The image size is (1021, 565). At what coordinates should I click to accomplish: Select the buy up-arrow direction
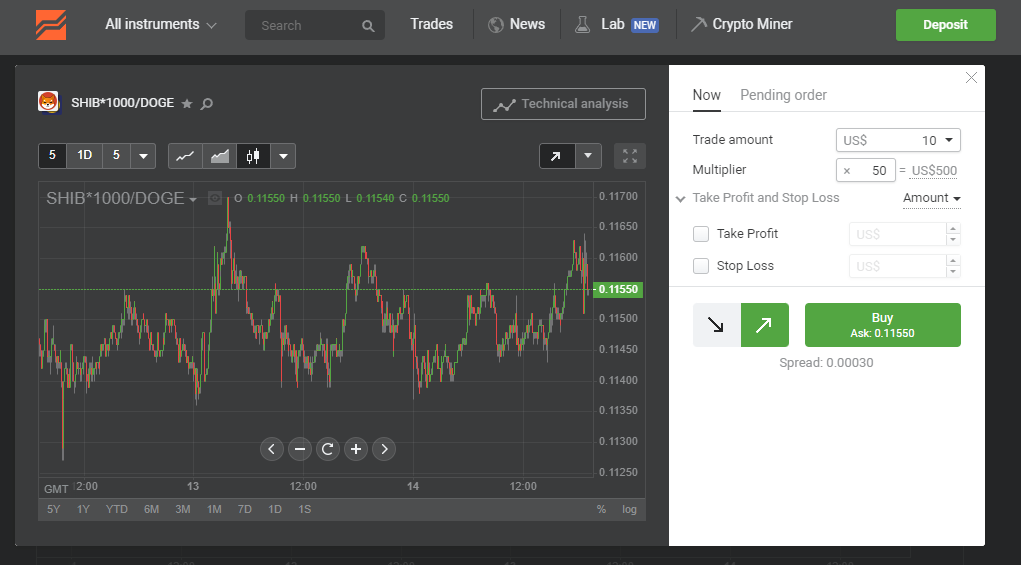click(764, 325)
